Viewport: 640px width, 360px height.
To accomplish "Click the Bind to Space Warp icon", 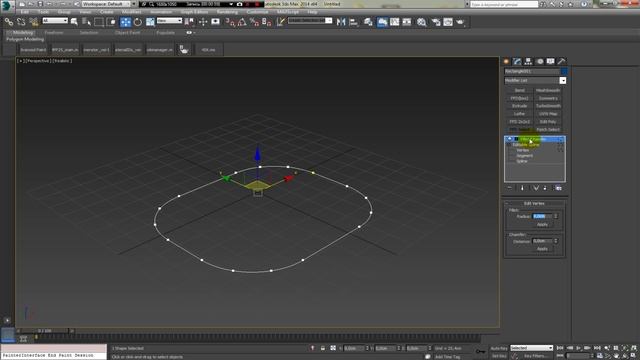I will click(33, 22).
